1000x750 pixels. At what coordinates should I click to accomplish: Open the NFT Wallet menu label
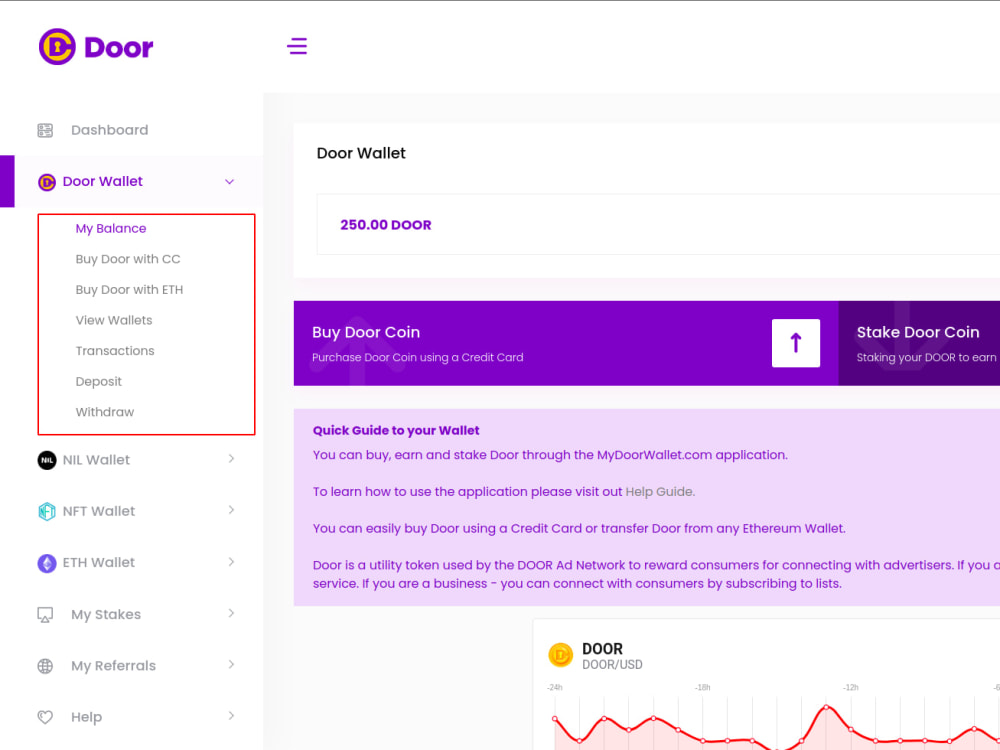(99, 511)
